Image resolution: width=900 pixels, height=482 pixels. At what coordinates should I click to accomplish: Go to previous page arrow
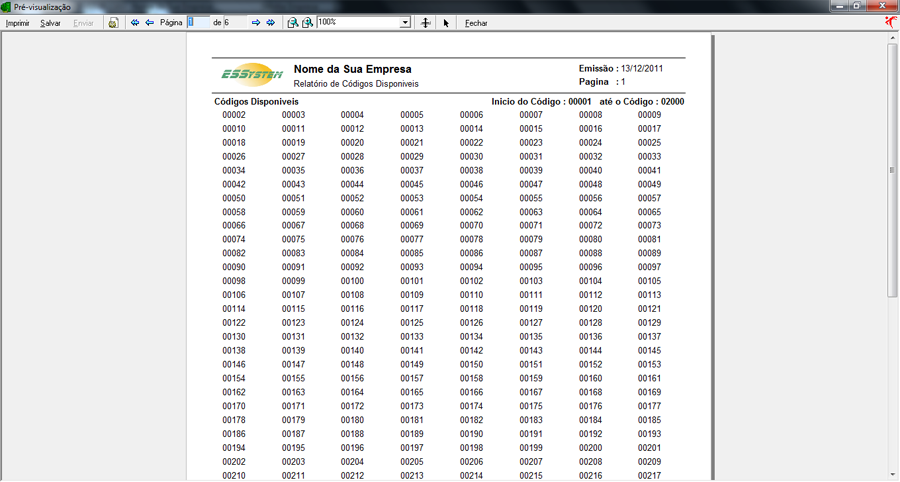click(149, 22)
